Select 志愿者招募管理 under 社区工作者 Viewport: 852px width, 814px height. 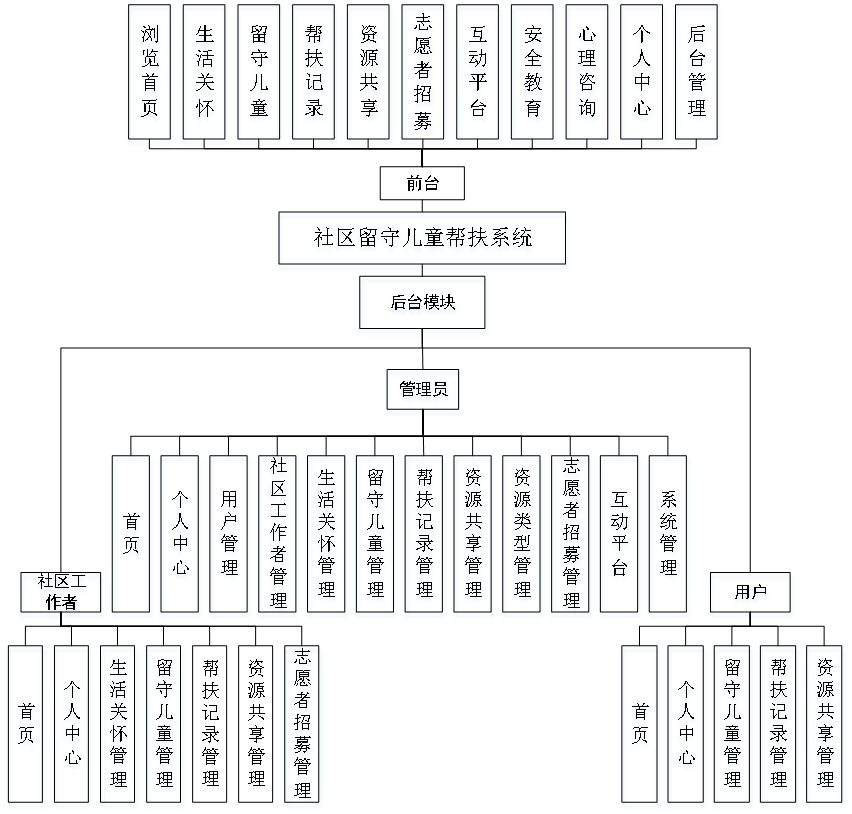(x=302, y=724)
